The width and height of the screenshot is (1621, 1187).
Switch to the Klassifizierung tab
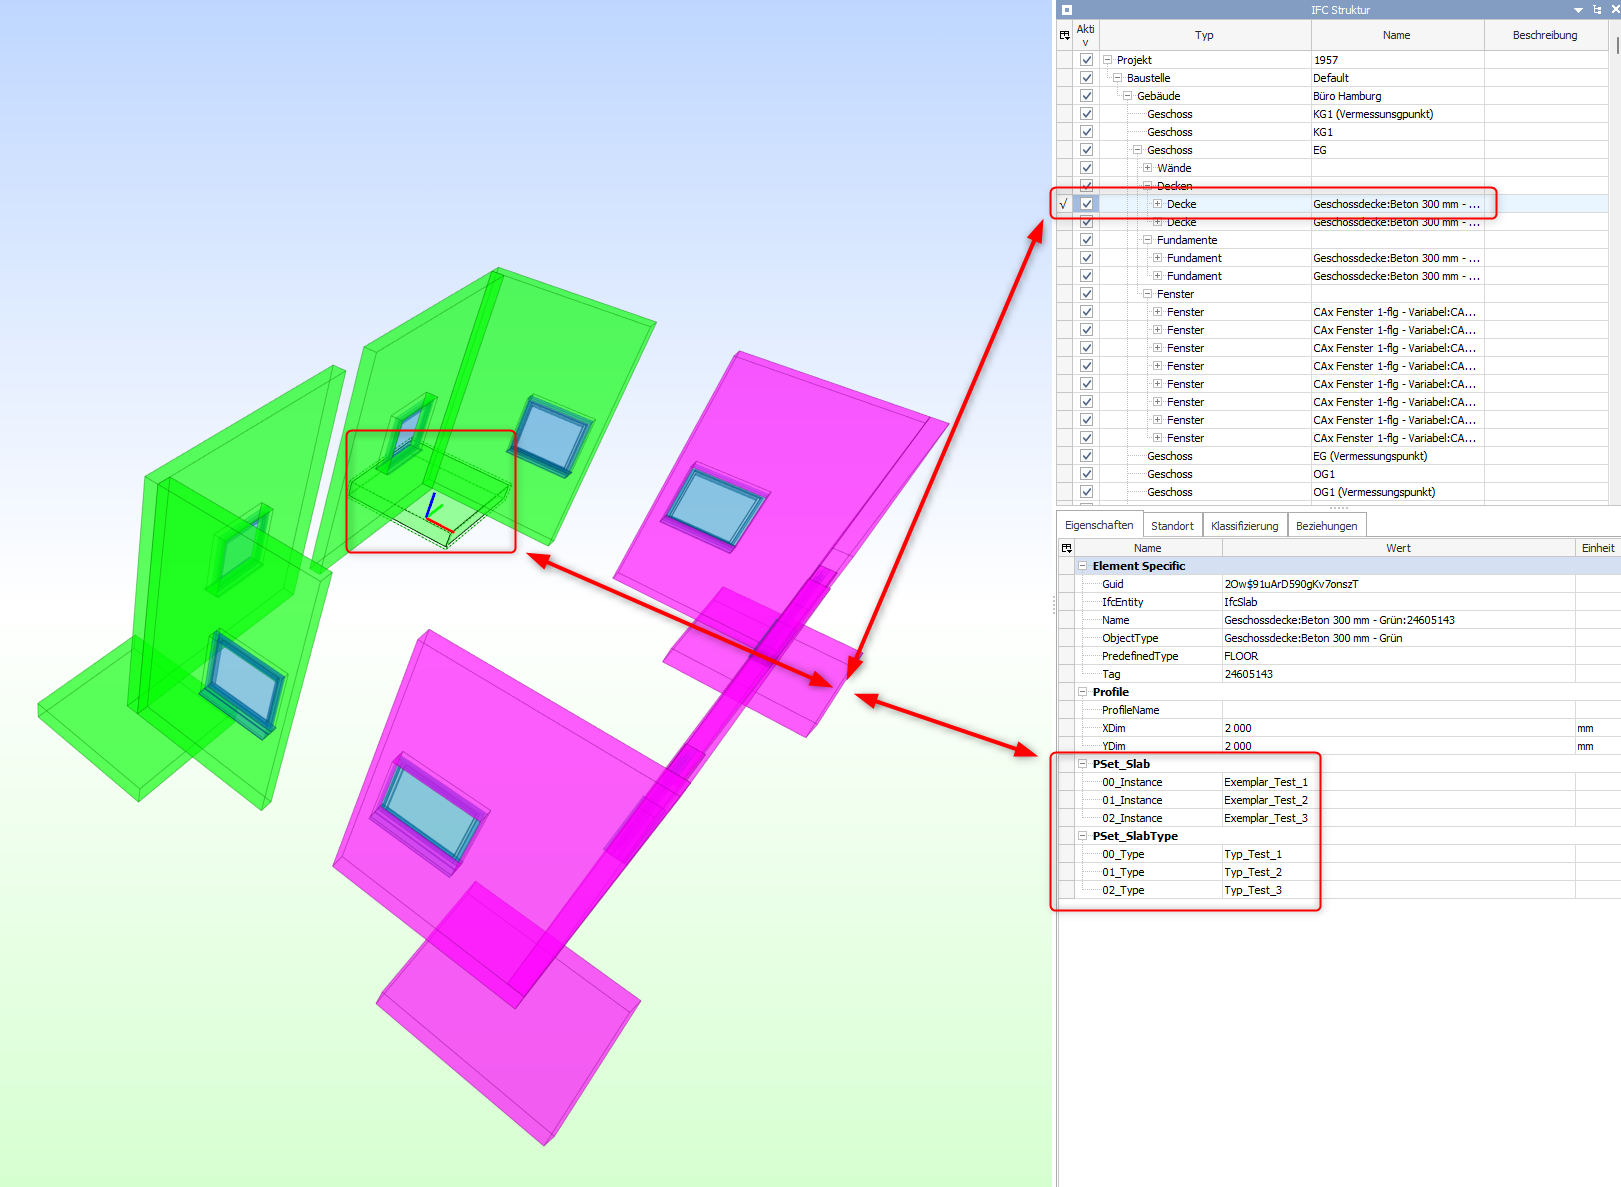coord(1244,526)
